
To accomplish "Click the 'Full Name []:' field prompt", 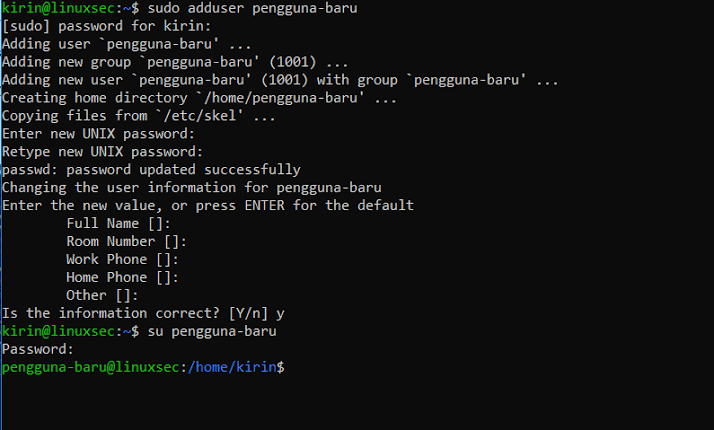I will (118, 224).
